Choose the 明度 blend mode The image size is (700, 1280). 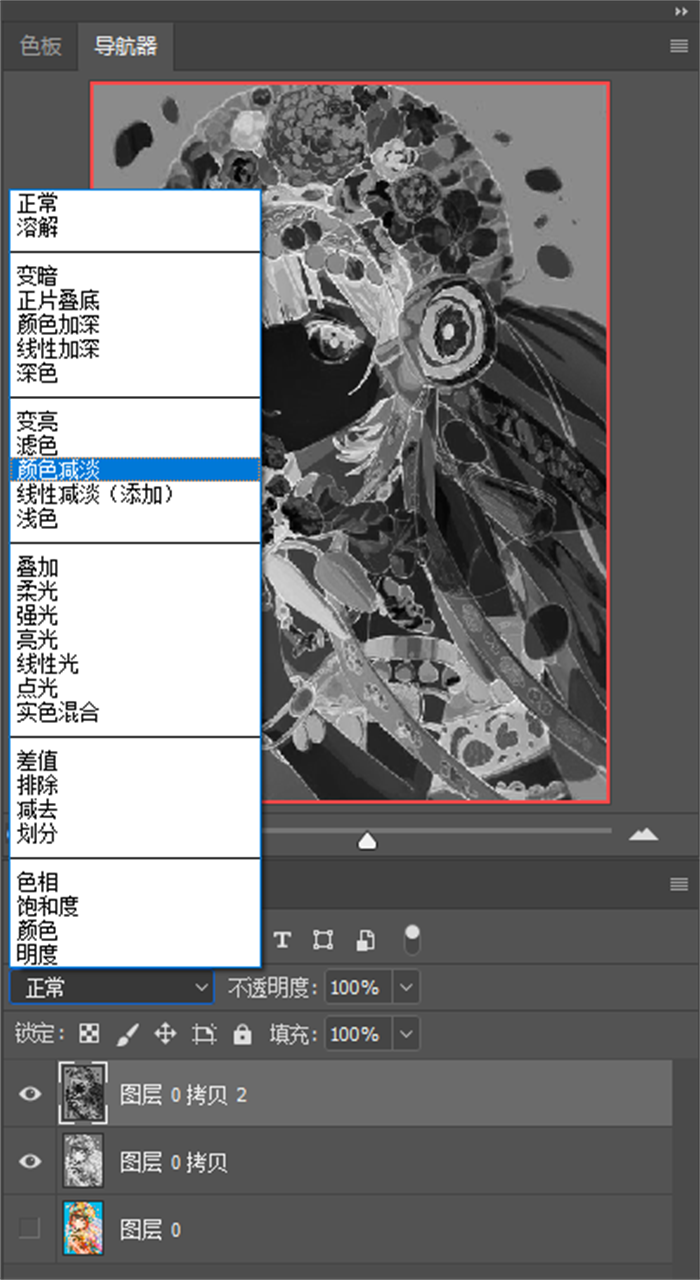pos(135,954)
